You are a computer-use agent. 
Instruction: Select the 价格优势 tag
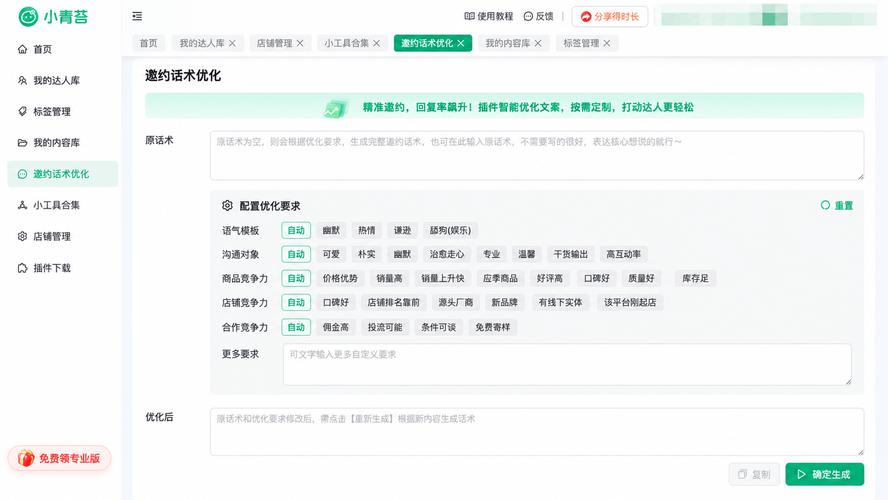[340, 279]
